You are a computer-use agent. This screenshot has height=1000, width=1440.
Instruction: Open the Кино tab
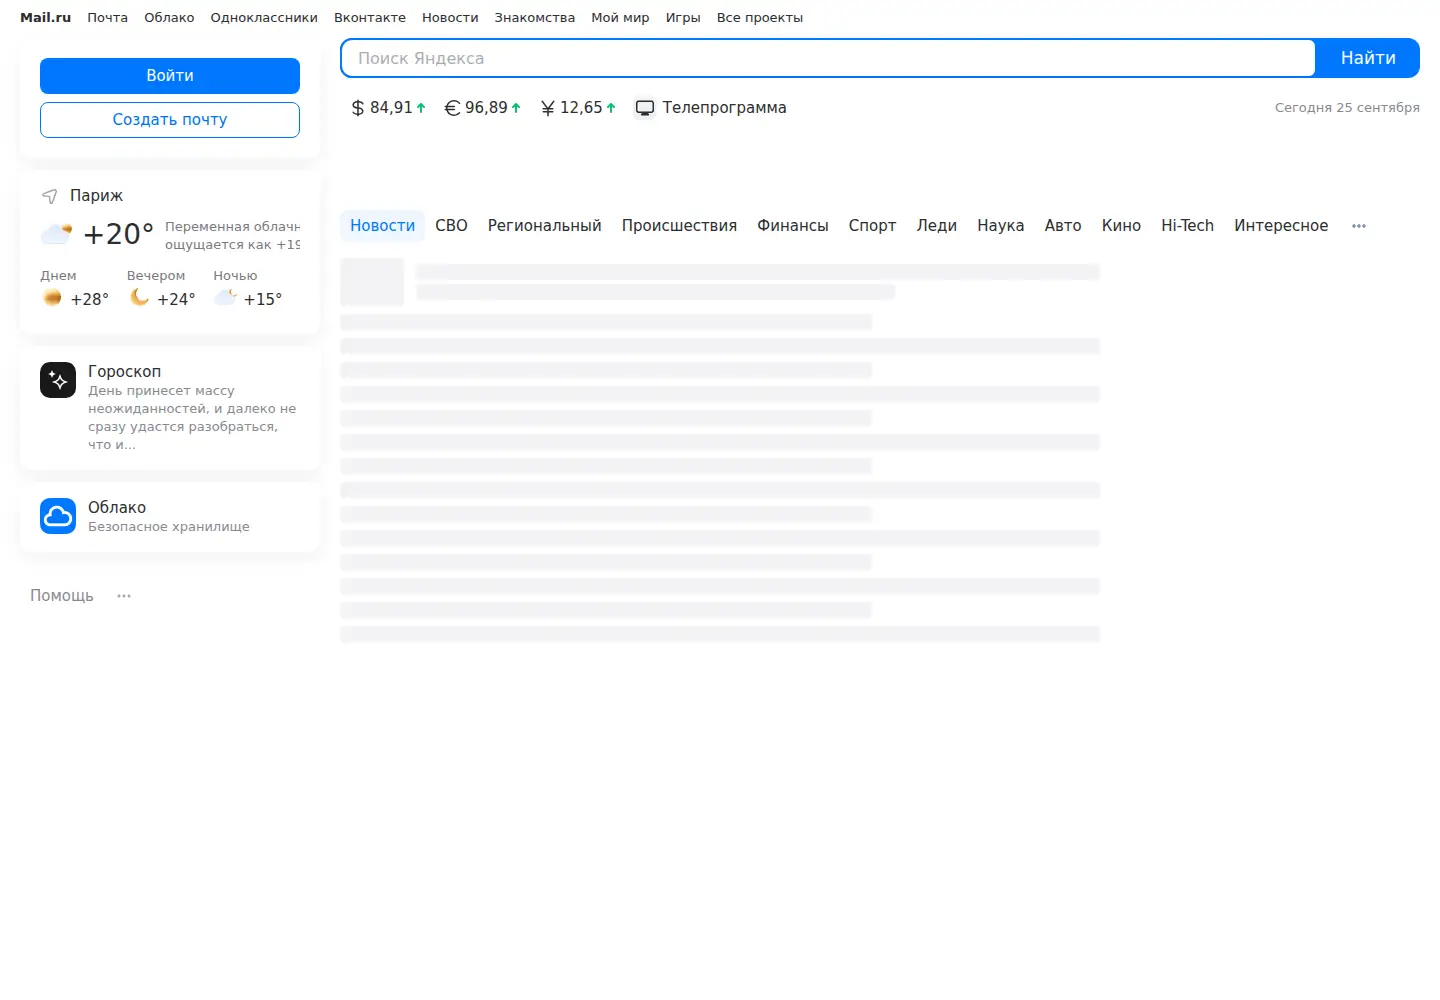tap(1121, 226)
